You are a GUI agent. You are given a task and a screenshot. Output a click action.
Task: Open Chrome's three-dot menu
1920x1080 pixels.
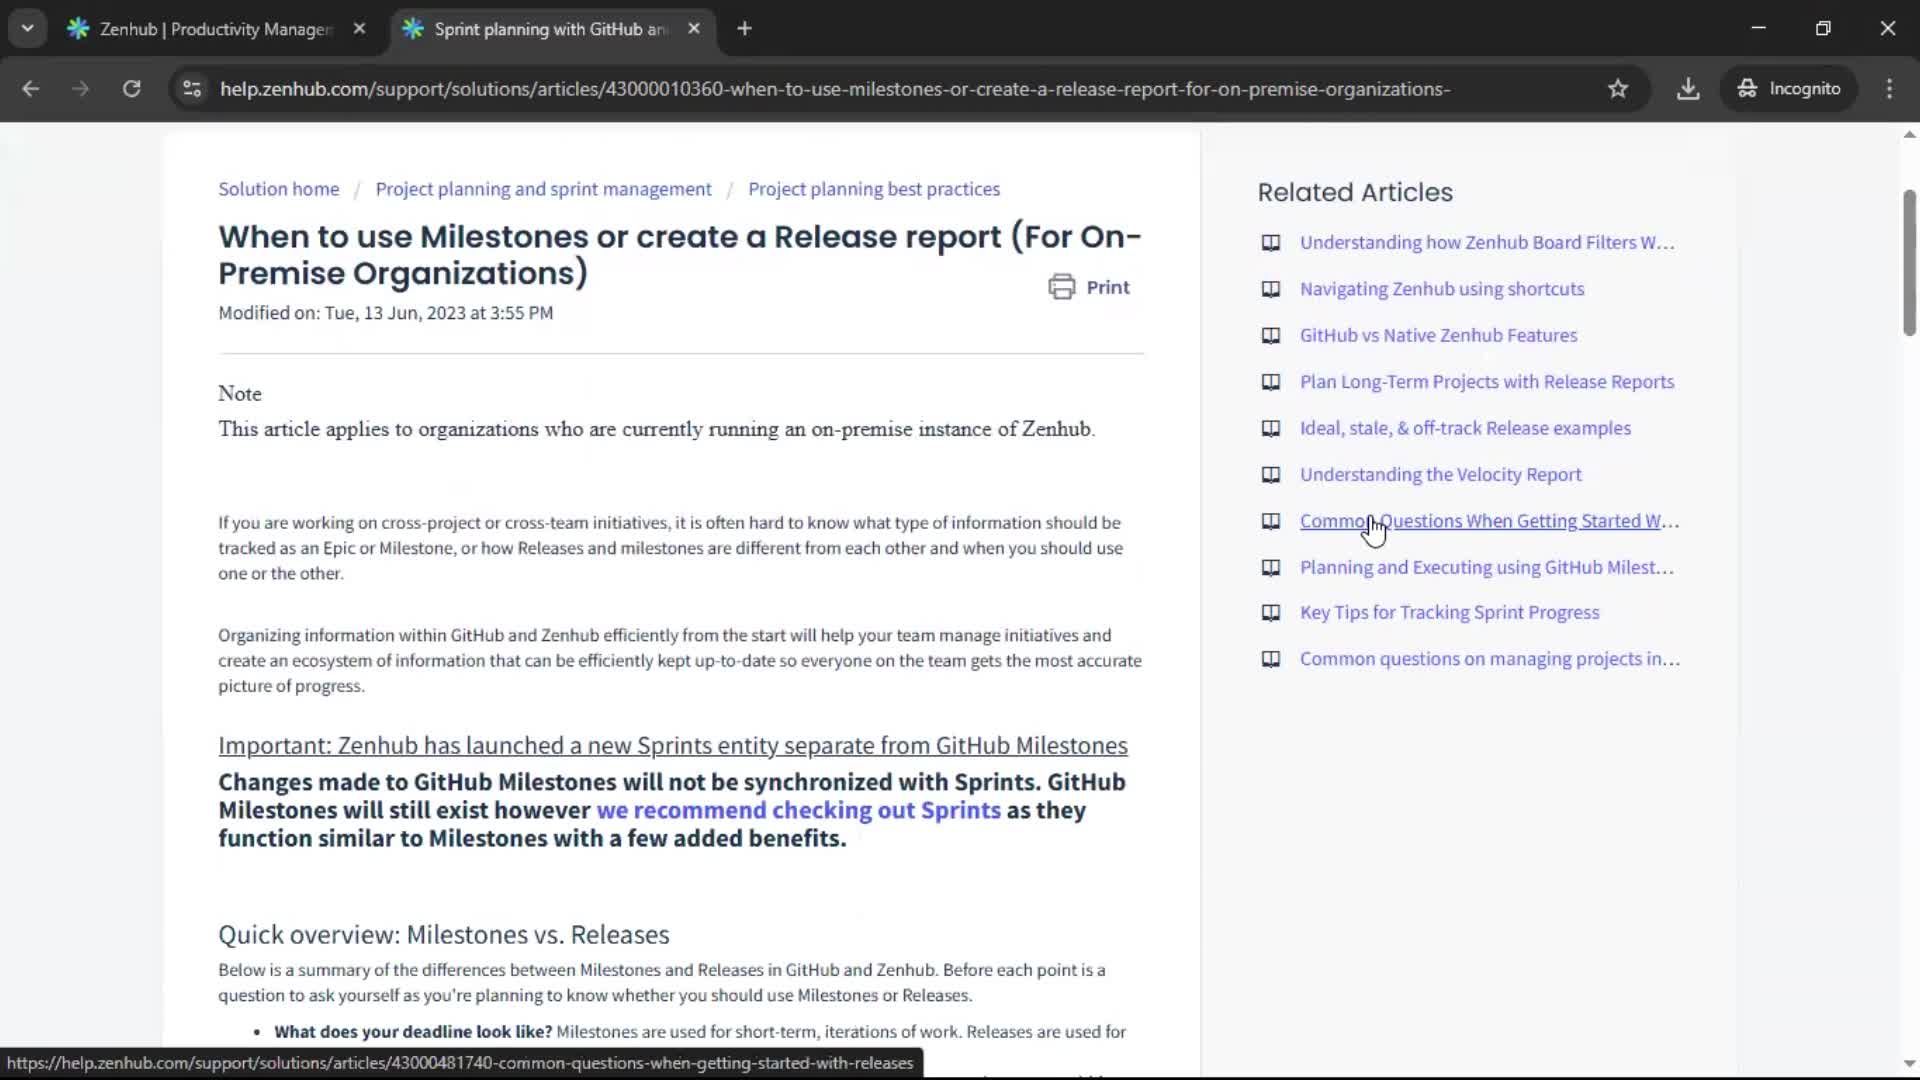point(1890,89)
